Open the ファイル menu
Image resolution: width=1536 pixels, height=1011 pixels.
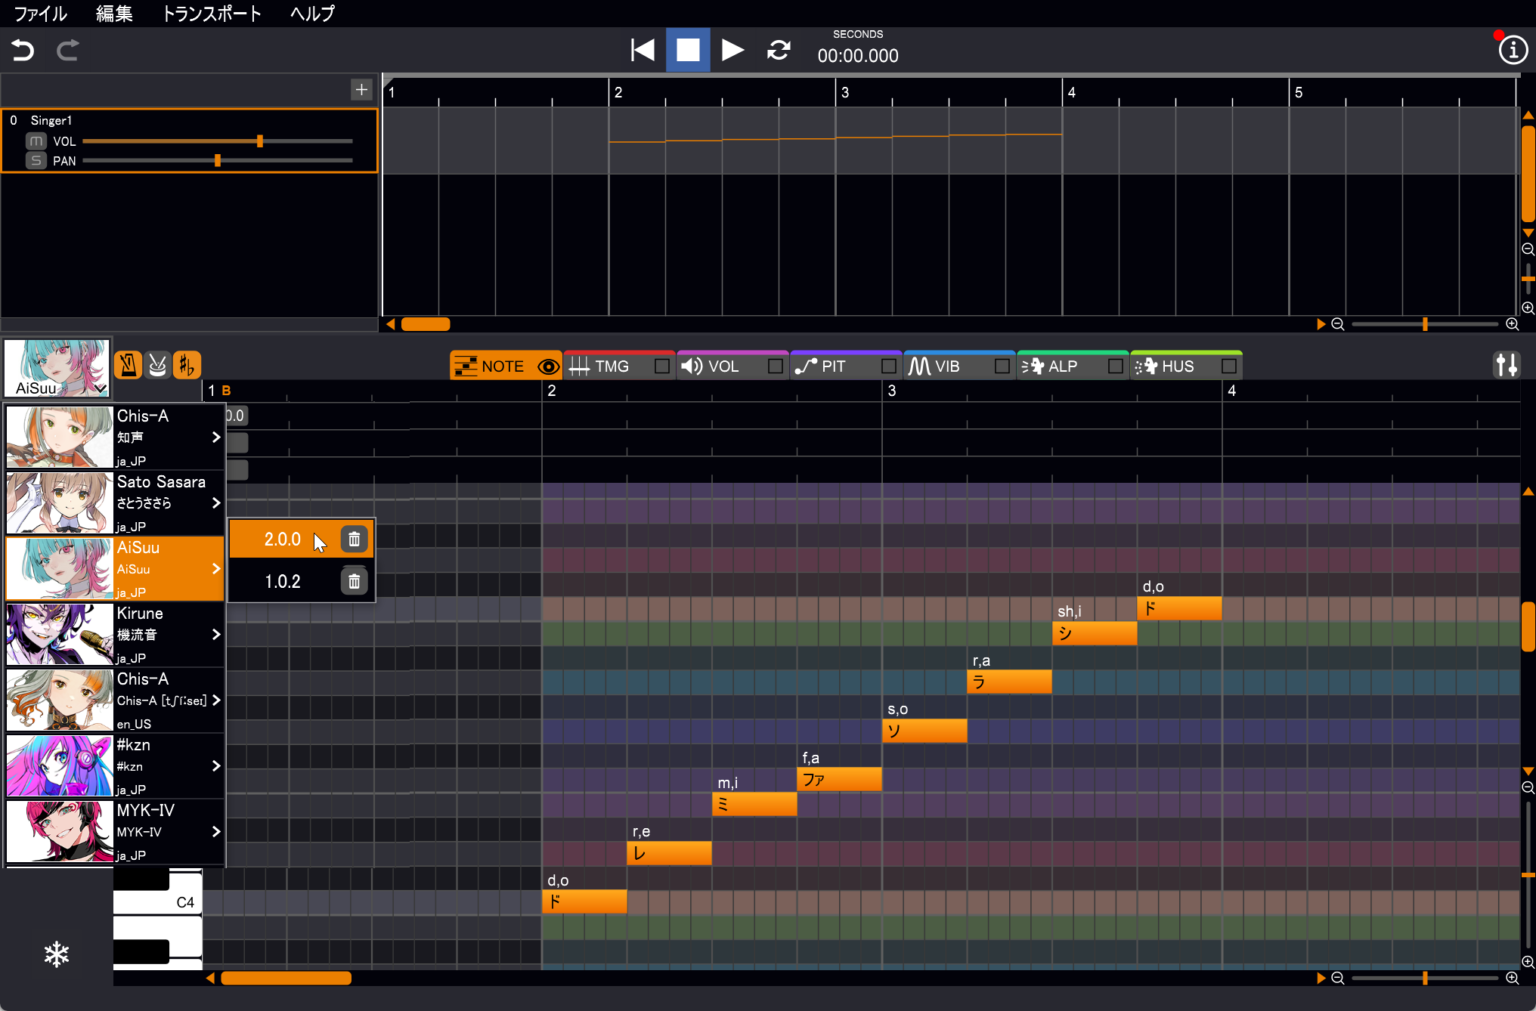coord(40,13)
